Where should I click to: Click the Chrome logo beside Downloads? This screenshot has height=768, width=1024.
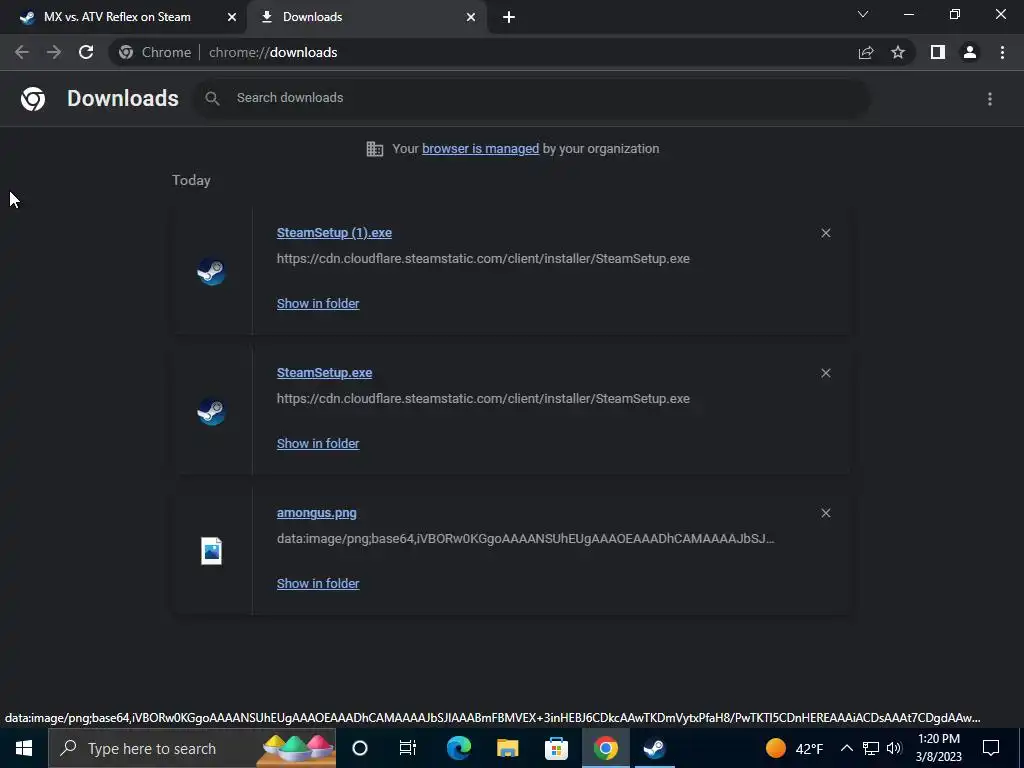33,99
